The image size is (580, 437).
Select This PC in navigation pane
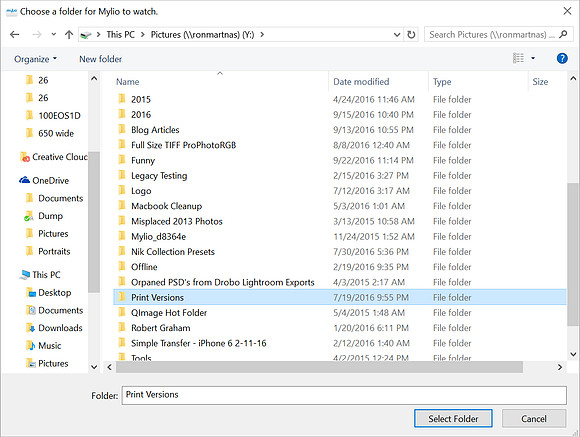tap(46, 275)
